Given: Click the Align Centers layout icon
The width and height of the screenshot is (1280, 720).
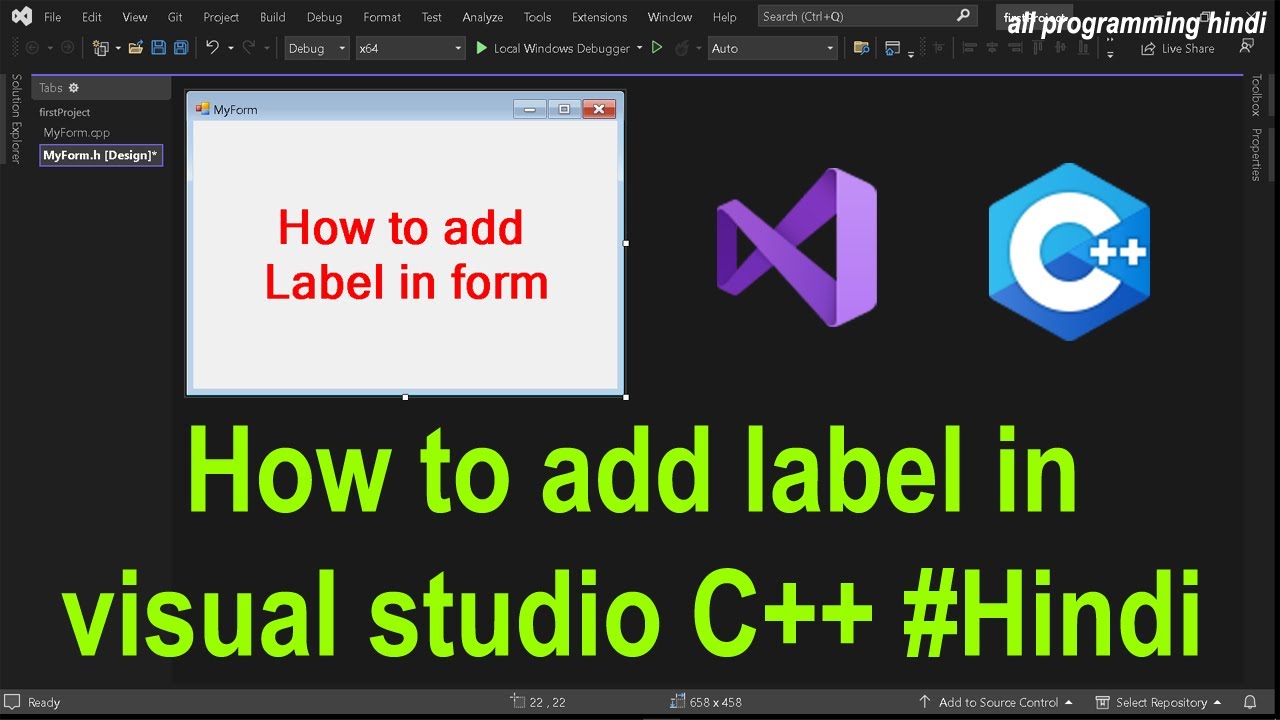Looking at the screenshot, I should coord(992,48).
